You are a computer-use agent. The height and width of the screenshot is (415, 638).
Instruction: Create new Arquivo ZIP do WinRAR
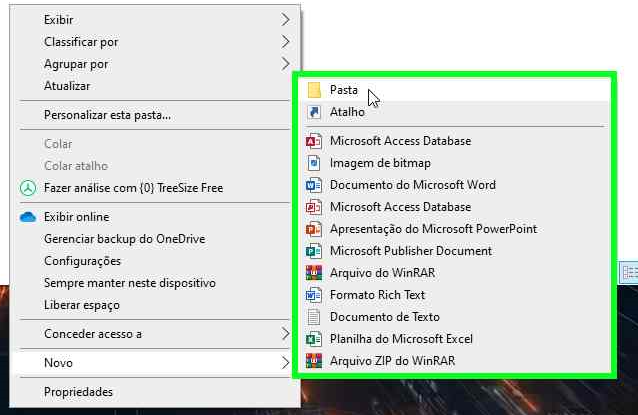click(x=454, y=361)
